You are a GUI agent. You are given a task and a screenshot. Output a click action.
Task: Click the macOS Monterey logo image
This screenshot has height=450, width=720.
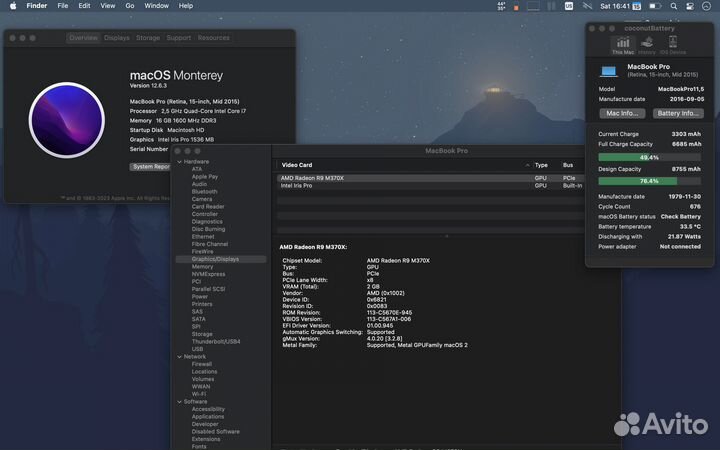pyautogui.click(x=67, y=120)
